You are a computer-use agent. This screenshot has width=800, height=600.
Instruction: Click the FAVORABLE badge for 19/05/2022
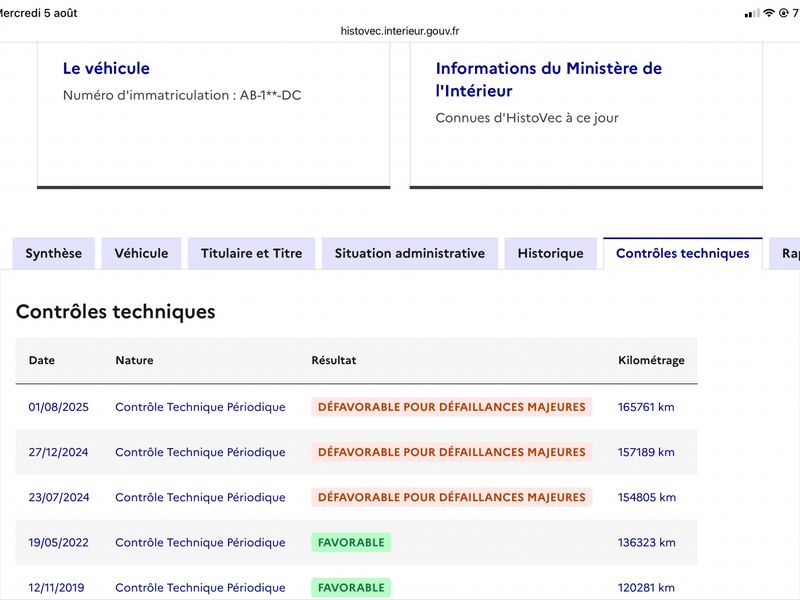click(x=351, y=542)
